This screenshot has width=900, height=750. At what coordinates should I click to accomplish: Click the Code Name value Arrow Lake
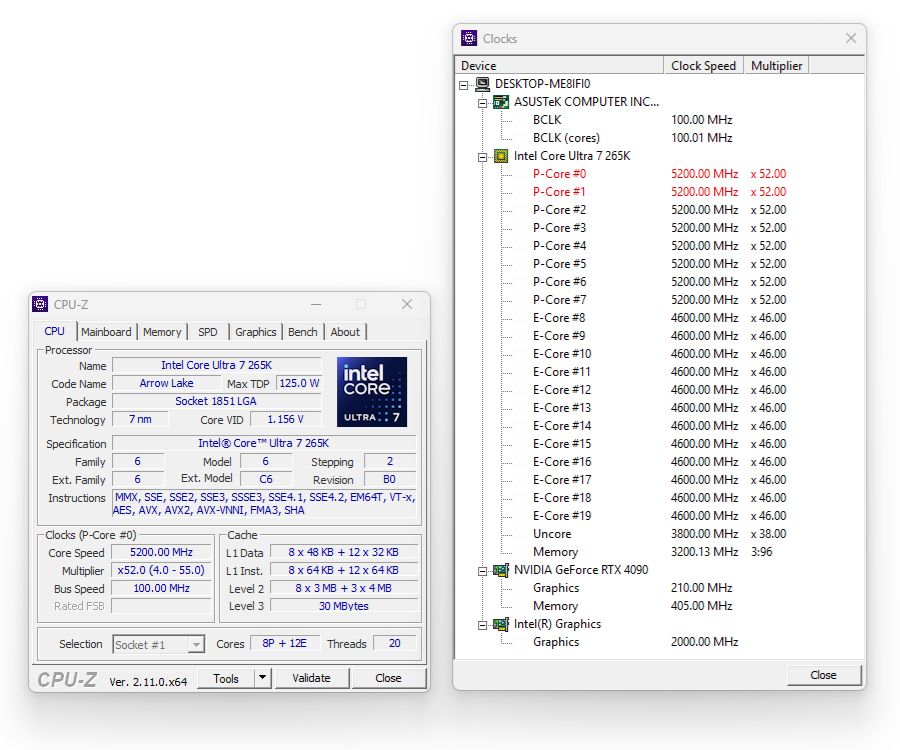[x=166, y=383]
